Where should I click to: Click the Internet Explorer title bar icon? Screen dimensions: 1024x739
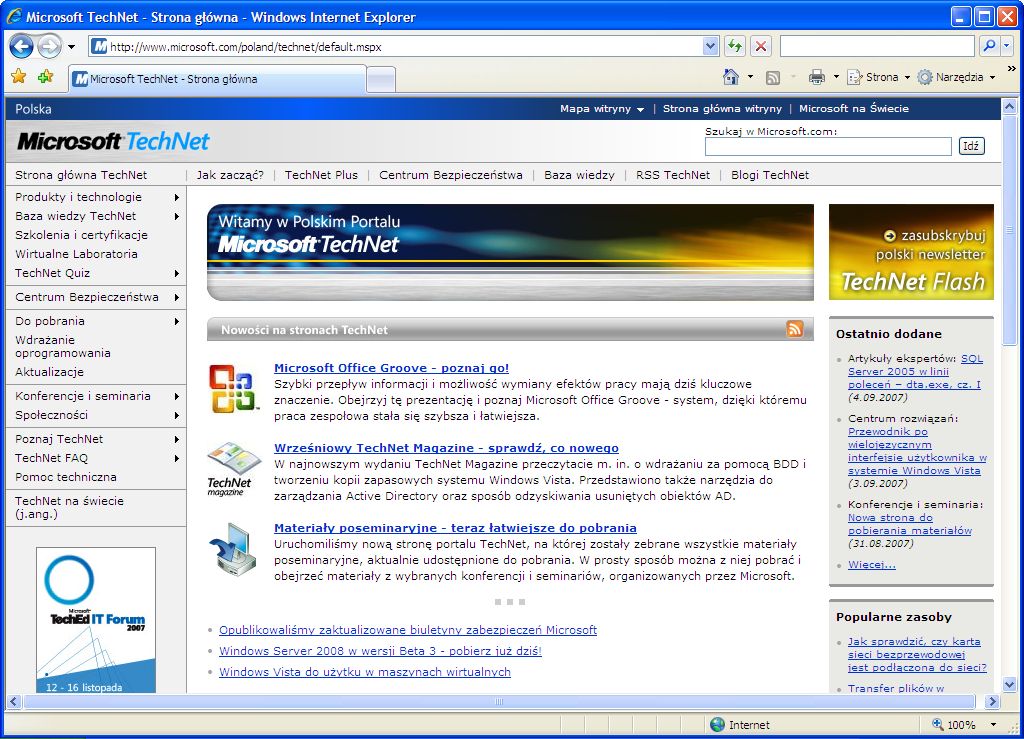14,16
